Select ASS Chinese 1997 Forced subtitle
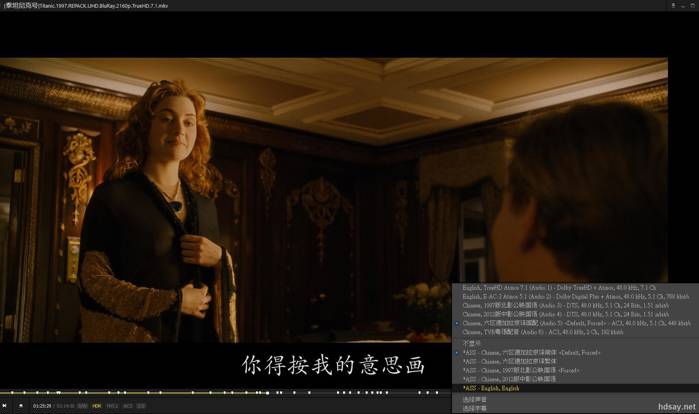 (x=575, y=370)
